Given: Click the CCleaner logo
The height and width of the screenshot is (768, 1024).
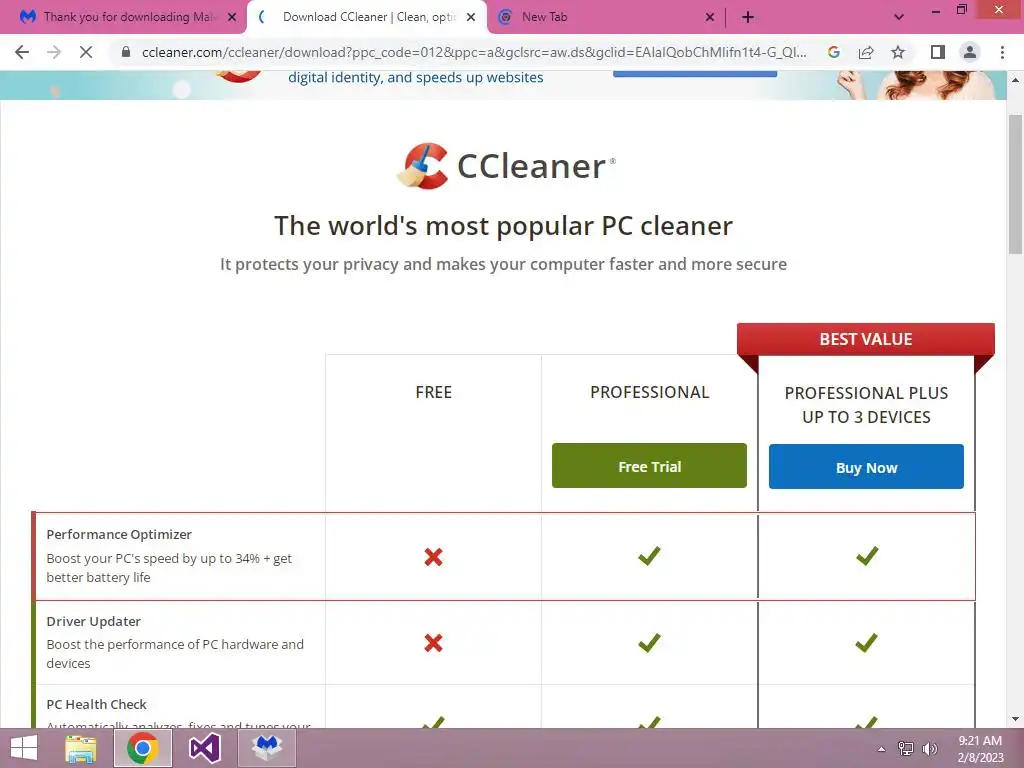Looking at the screenshot, I should 506,166.
